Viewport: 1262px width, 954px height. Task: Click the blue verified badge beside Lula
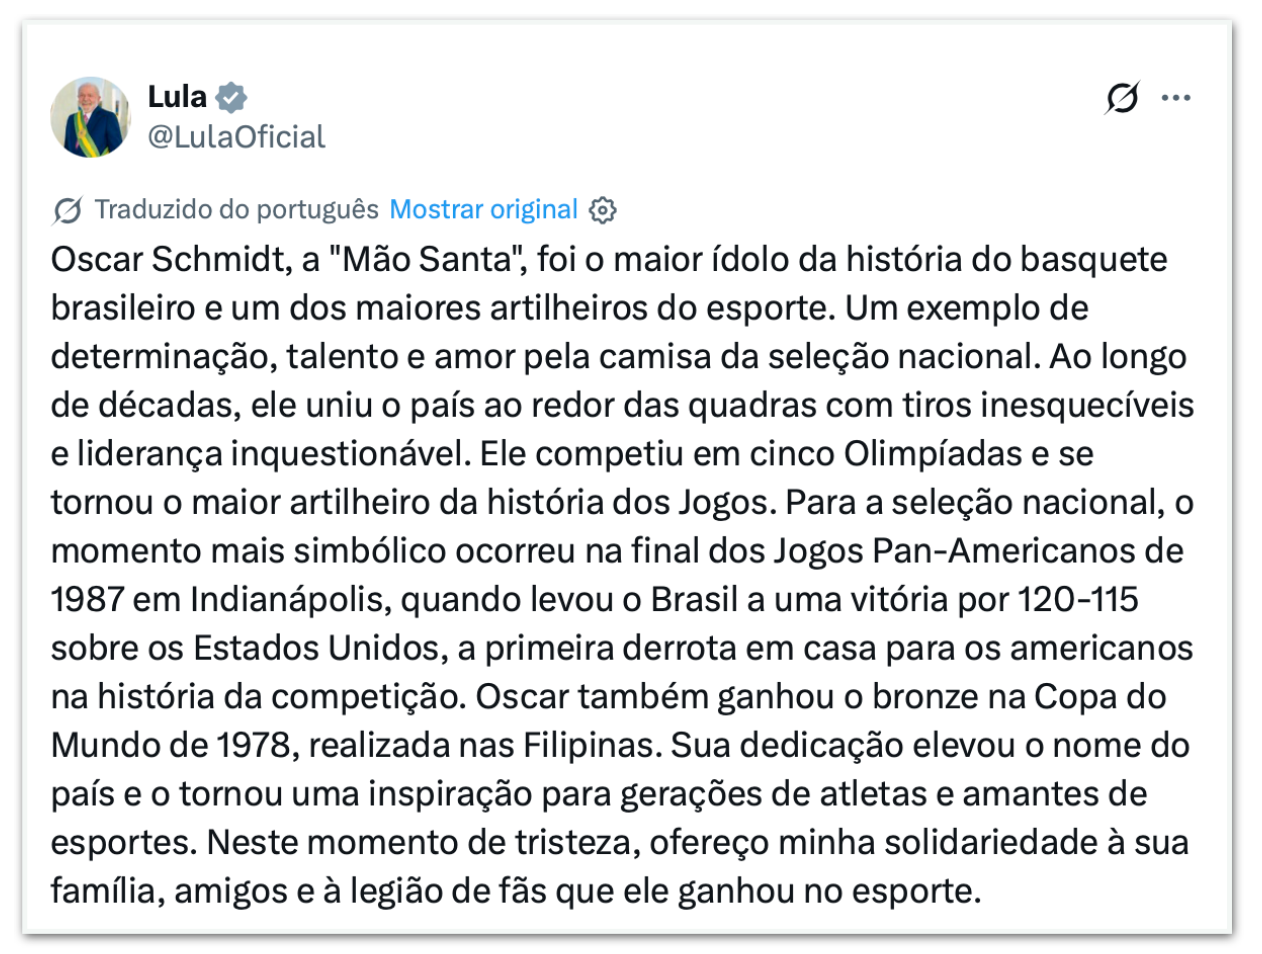coord(232,98)
